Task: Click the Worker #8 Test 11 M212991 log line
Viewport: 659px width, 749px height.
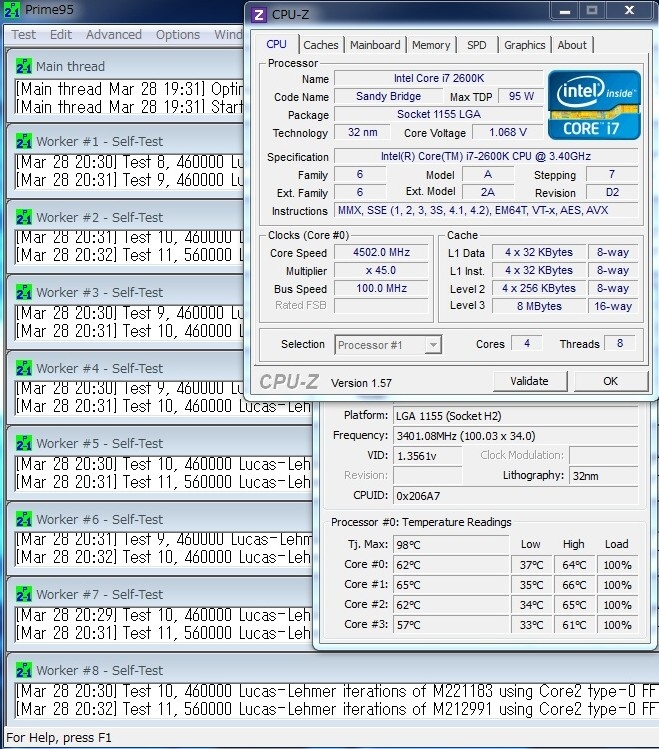Action: 336,709
